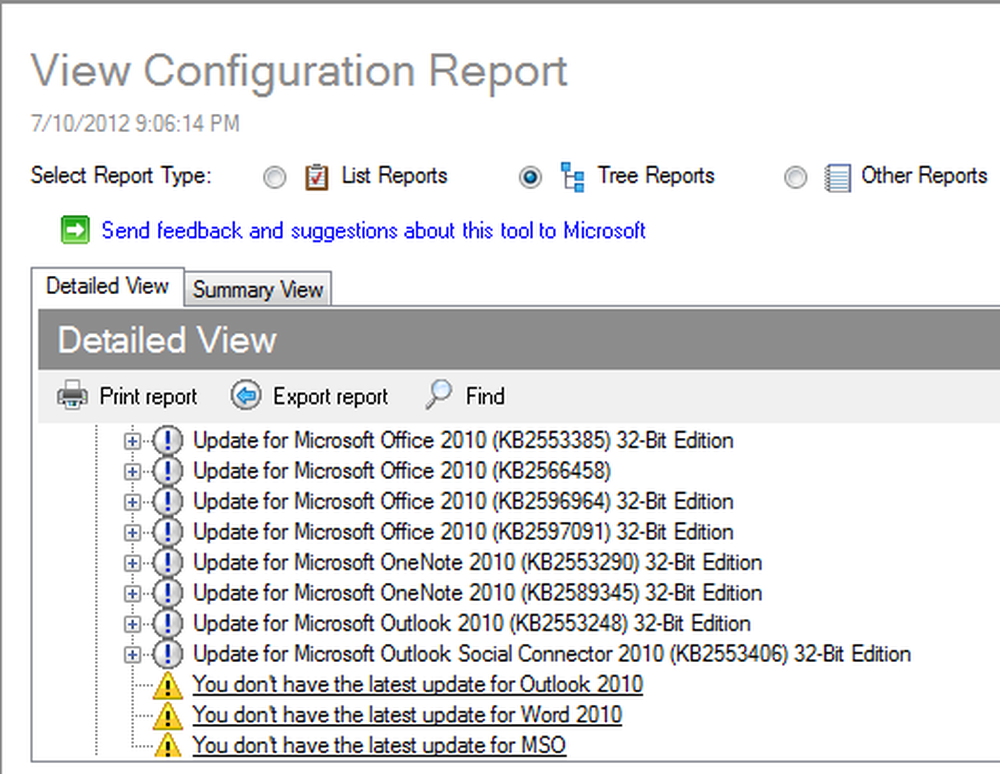Open 'You don't have the latest update for Word 2010'
The width and height of the screenshot is (1000, 774).
click(x=407, y=715)
